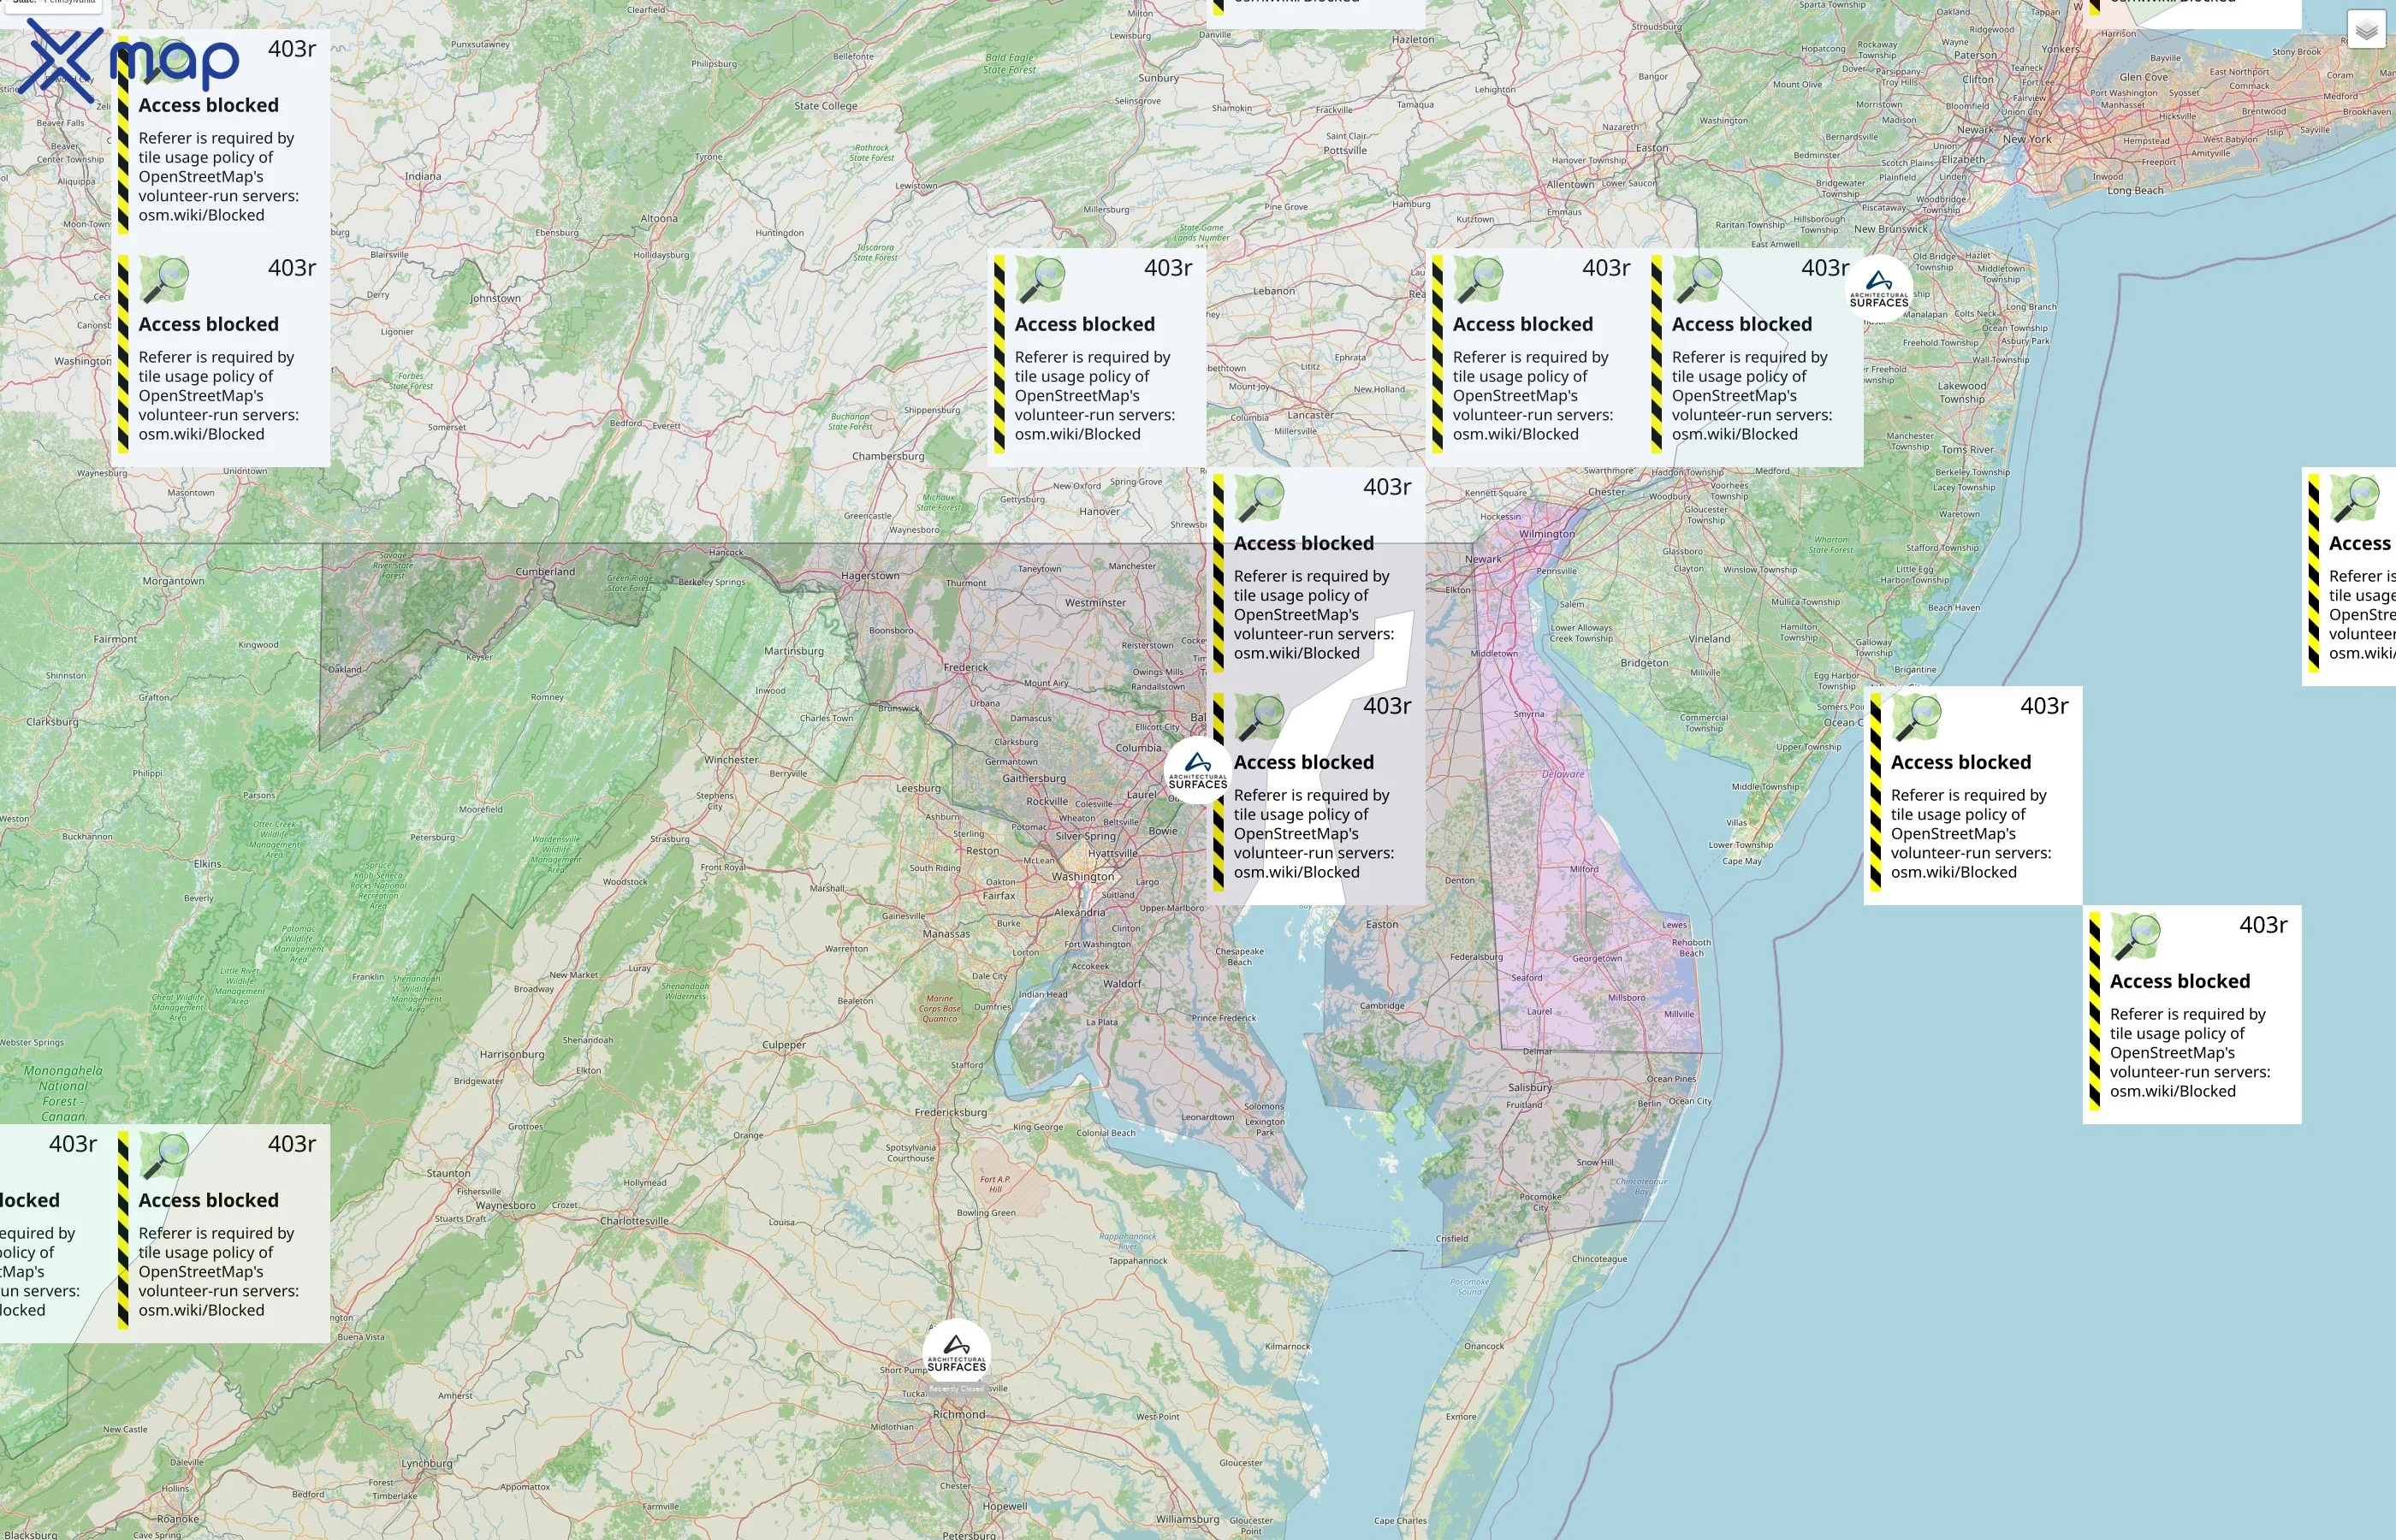Screen dimensions: 2396x1540
Task: Click the Waldorf label on the map
Action: pos(1122,984)
